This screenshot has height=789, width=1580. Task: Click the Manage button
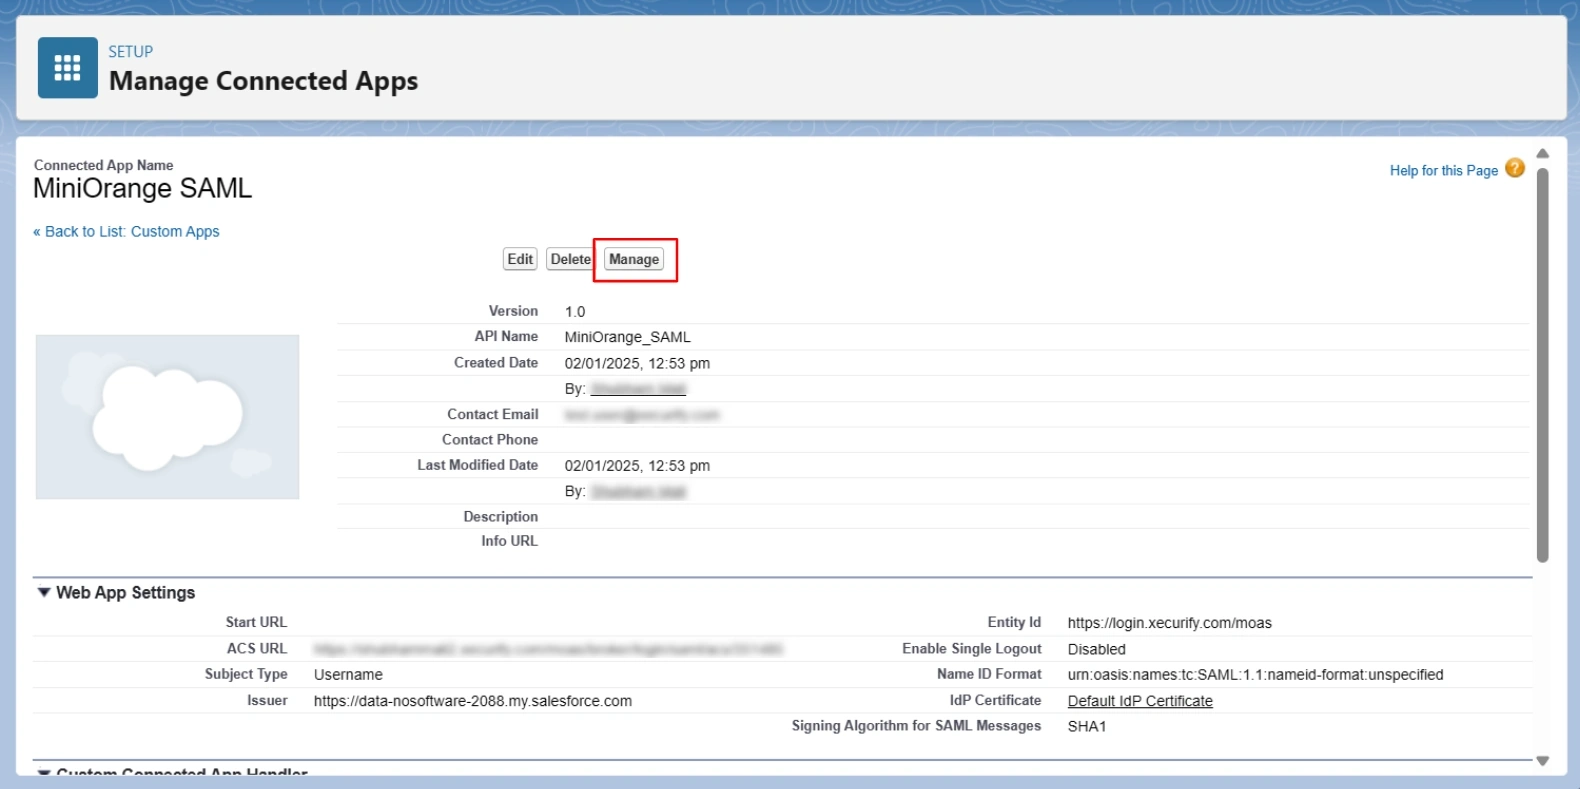[x=634, y=259]
